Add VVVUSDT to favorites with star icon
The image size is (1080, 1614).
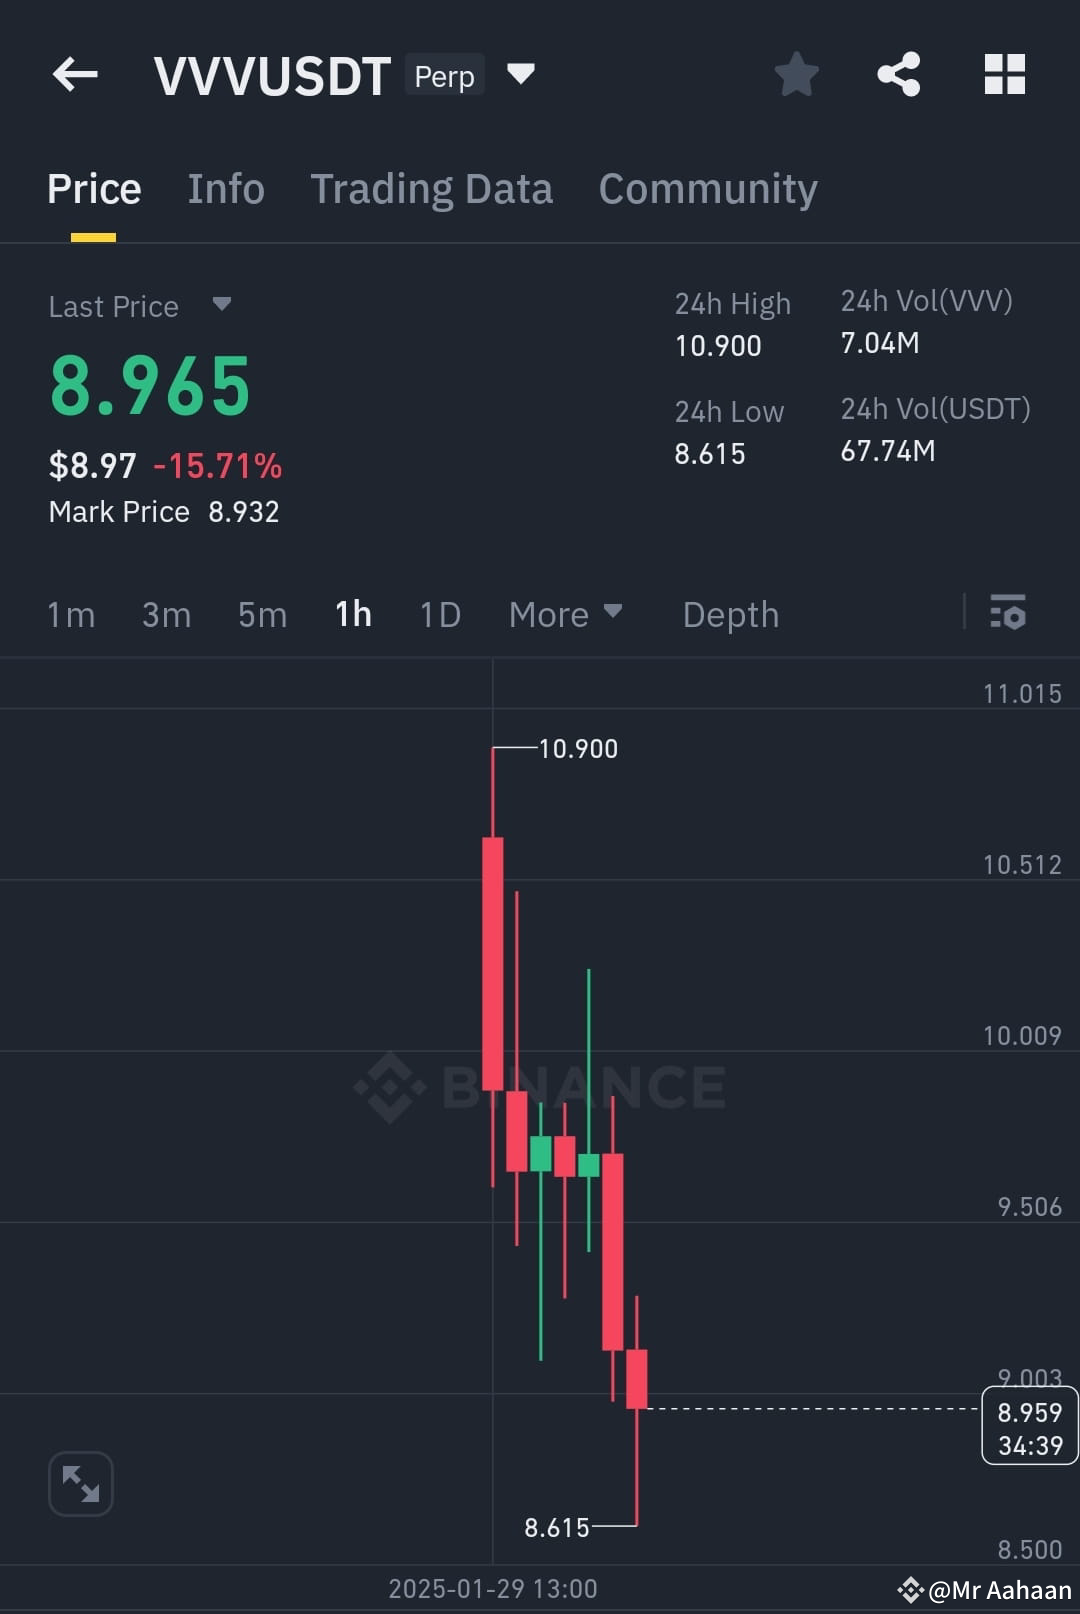coord(797,74)
